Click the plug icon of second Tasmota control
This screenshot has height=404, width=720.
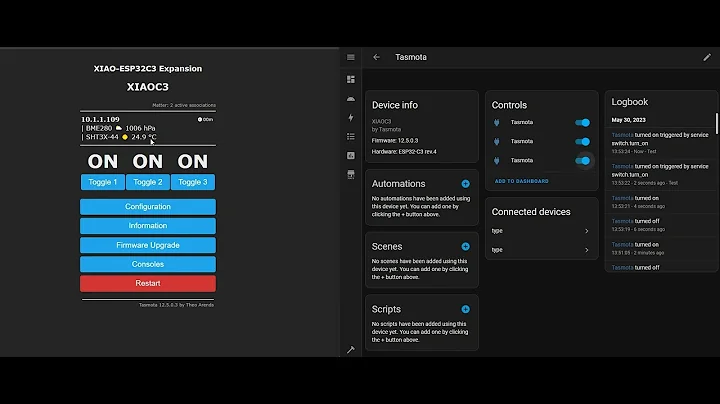[496, 141]
